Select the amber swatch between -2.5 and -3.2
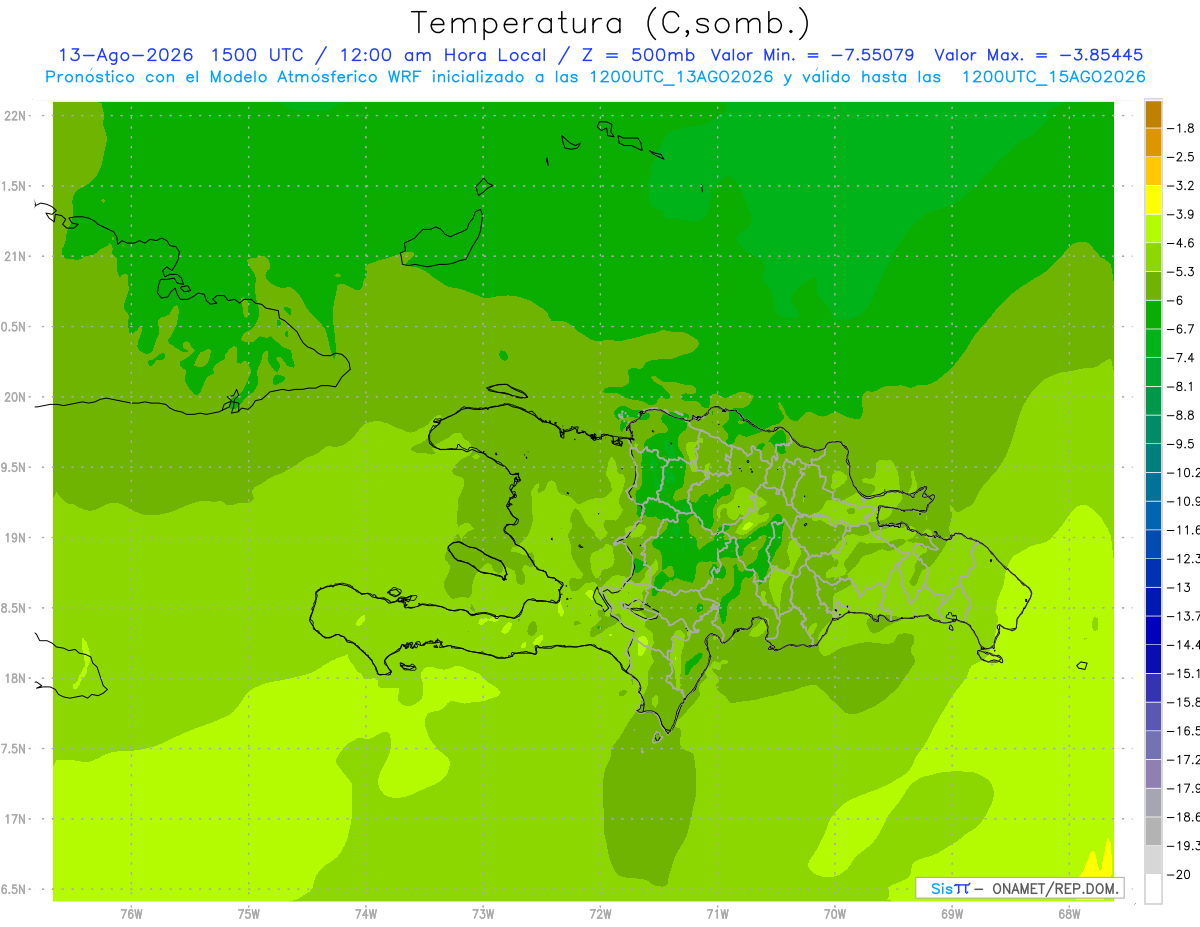 pos(1153,171)
